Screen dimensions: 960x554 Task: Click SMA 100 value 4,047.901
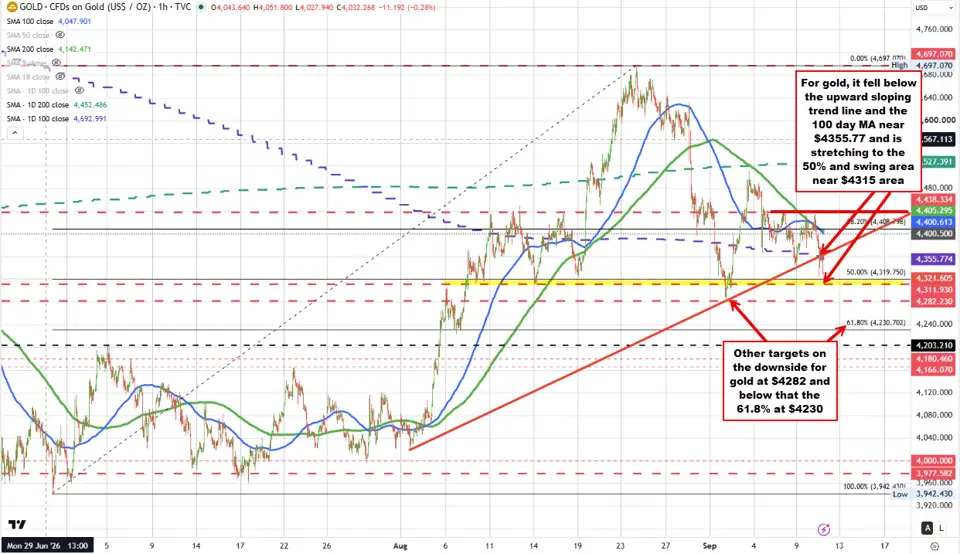click(x=75, y=21)
